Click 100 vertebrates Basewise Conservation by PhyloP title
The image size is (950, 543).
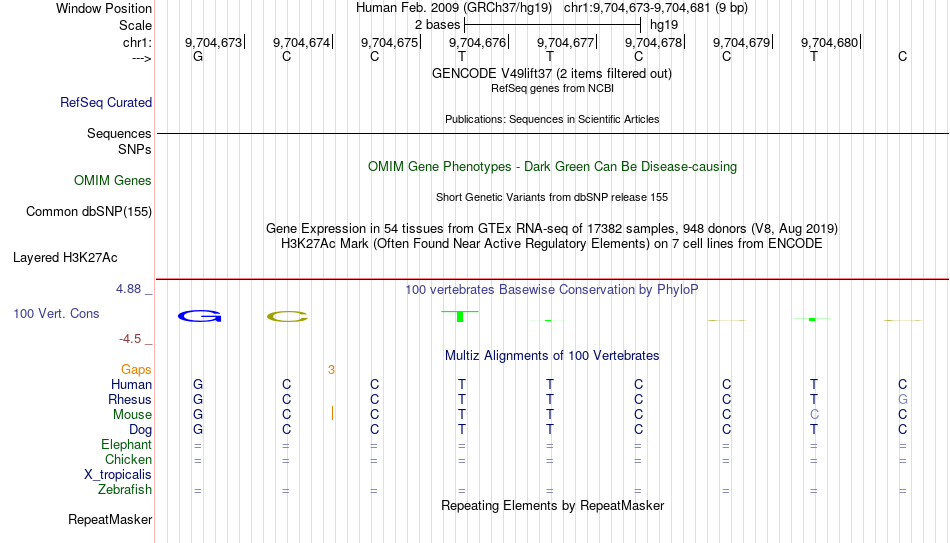pos(552,290)
